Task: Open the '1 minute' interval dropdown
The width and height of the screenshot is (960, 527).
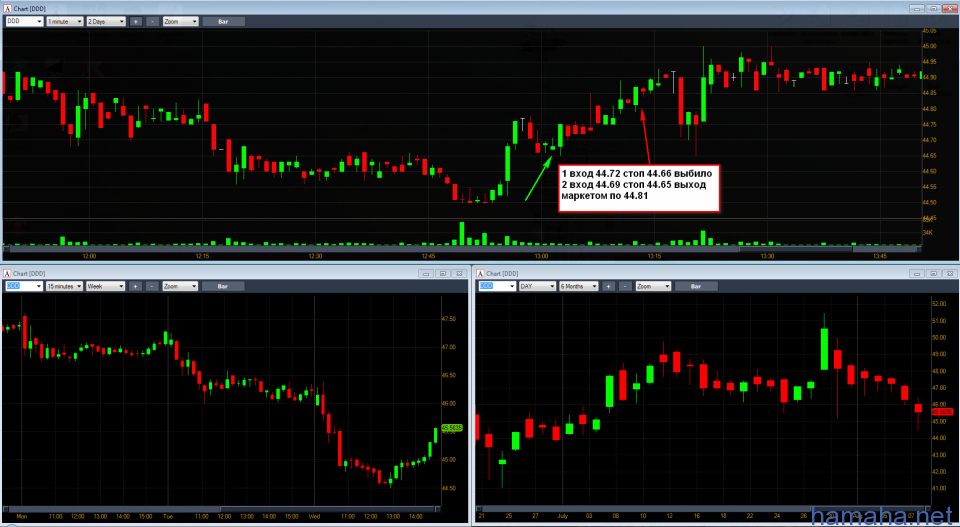Action: pyautogui.click(x=65, y=21)
